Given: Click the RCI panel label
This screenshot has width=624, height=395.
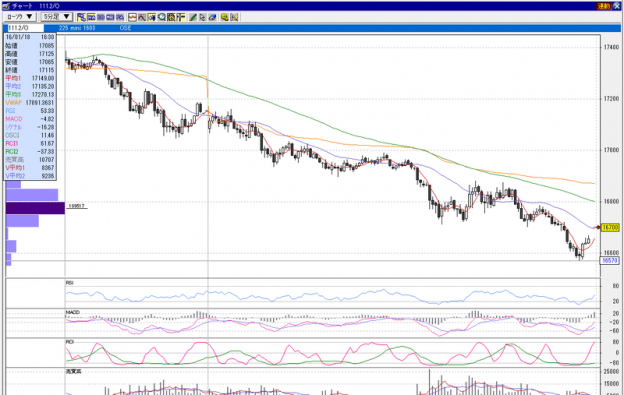Looking at the screenshot, I should coord(70,342).
